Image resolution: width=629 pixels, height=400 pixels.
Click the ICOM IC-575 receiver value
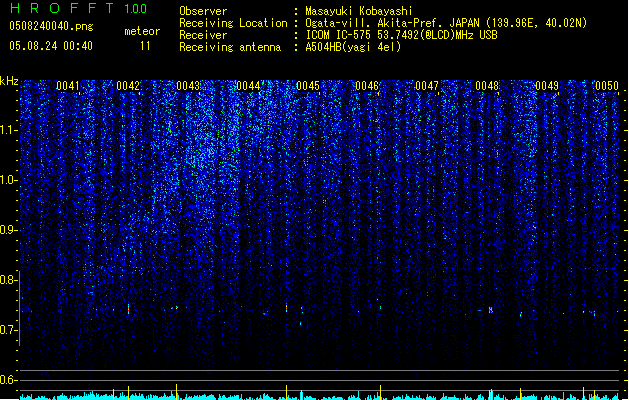pyautogui.click(x=402, y=35)
